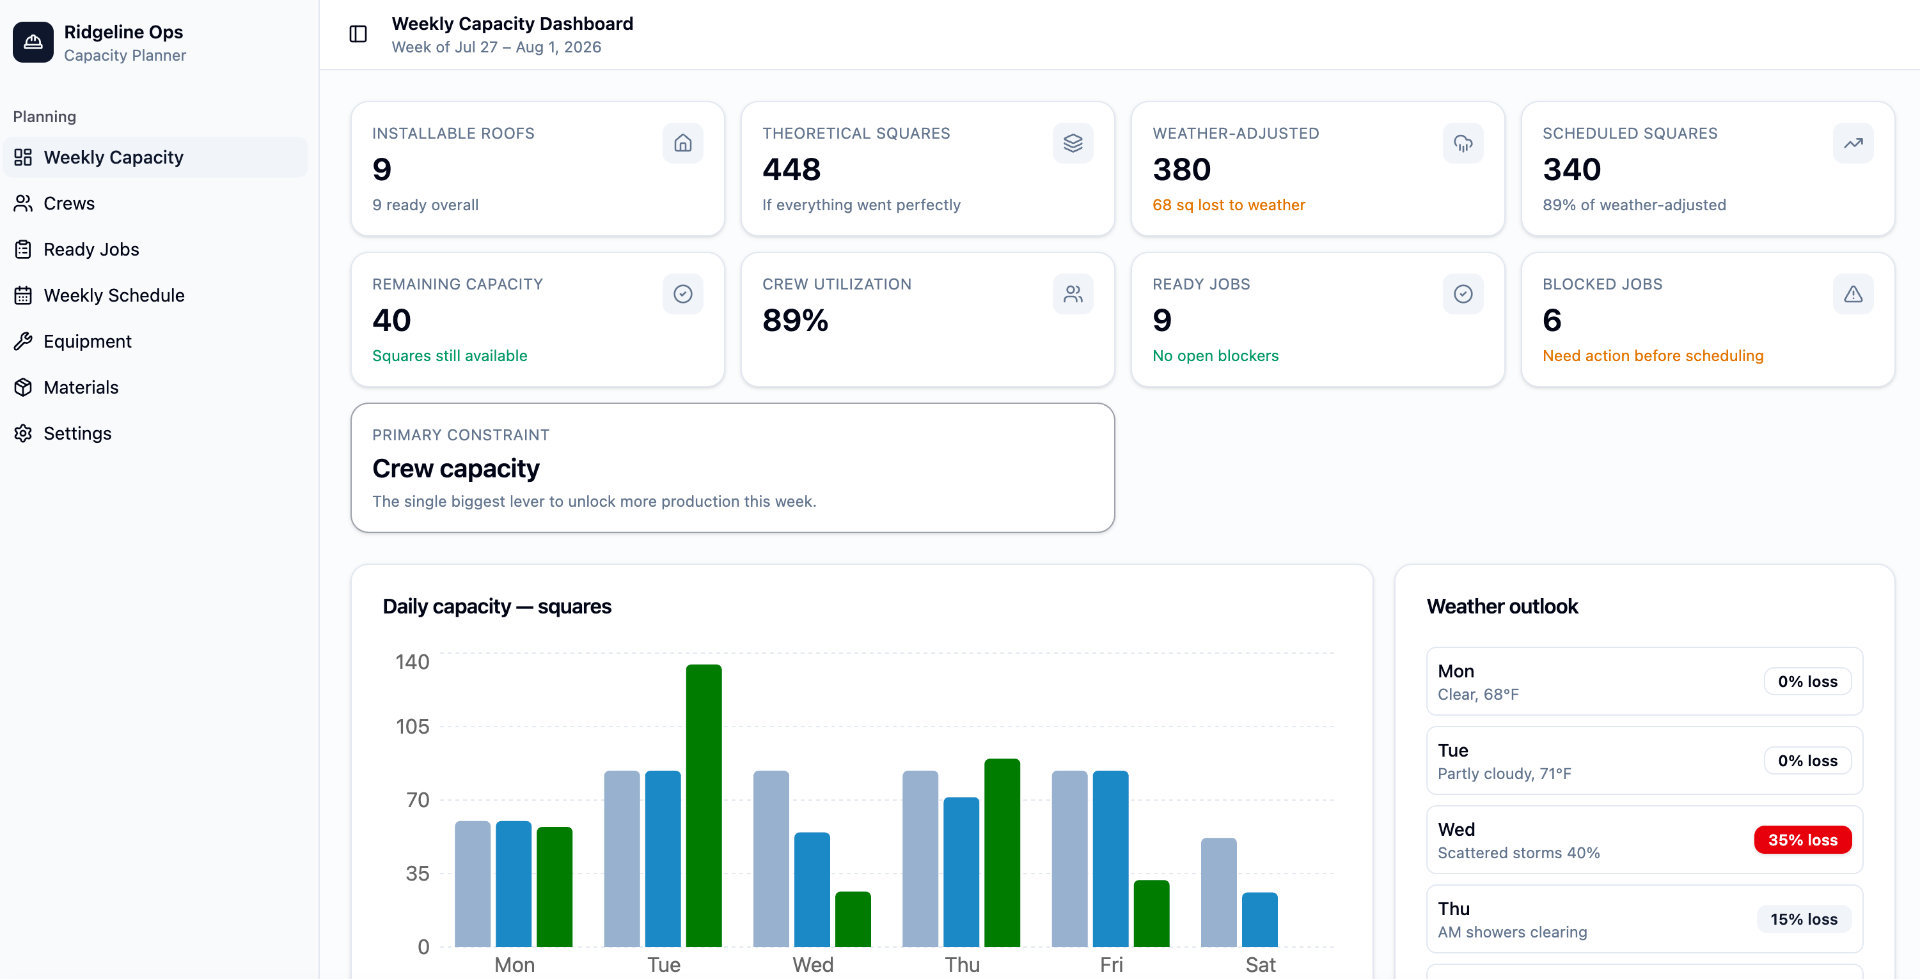Select the Crew Utilization value 89%

click(795, 321)
